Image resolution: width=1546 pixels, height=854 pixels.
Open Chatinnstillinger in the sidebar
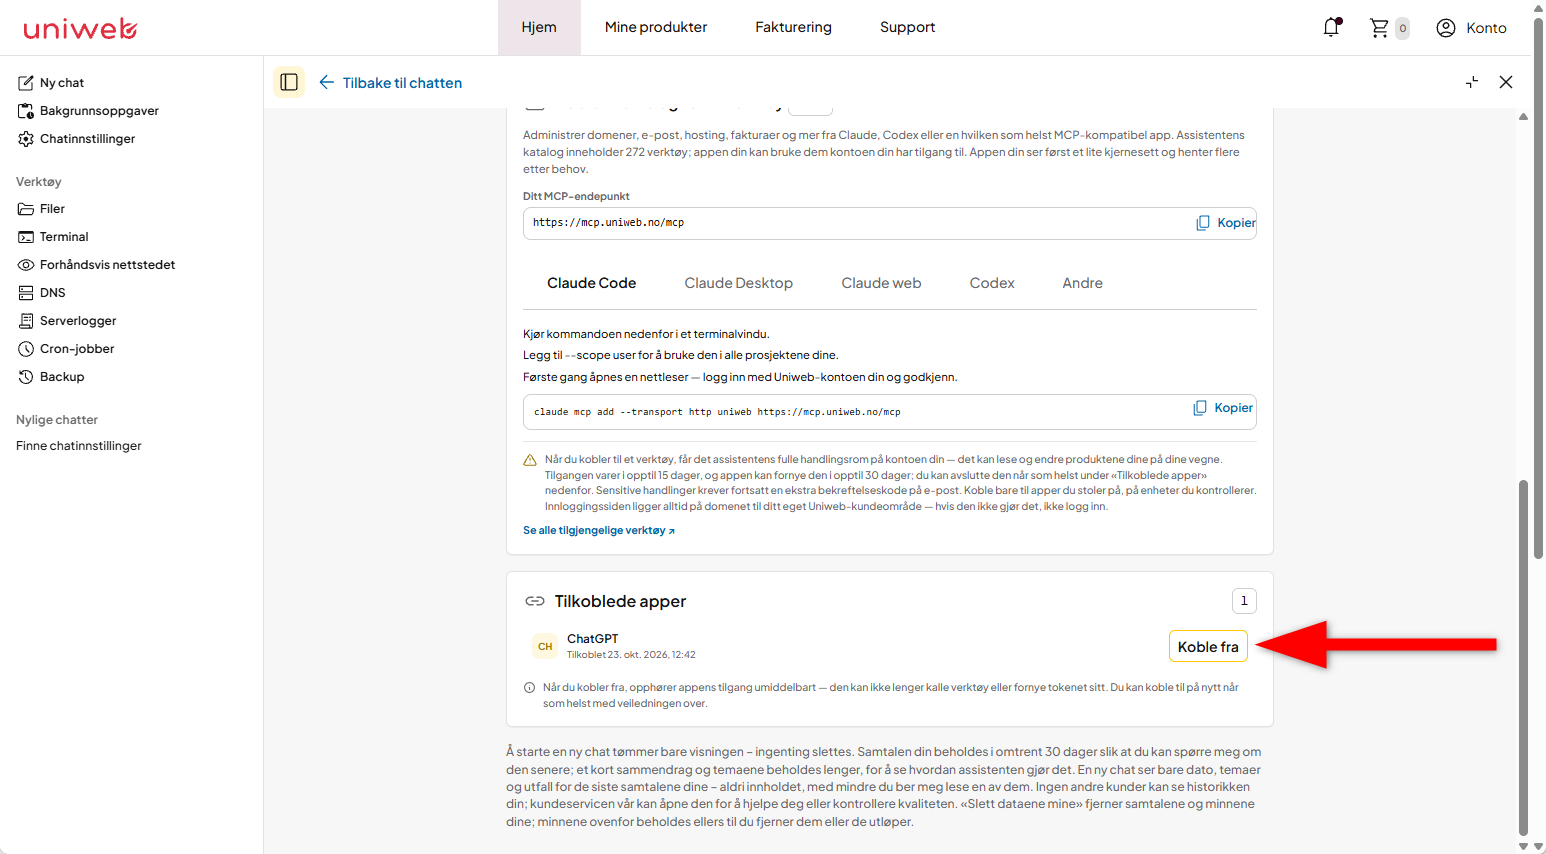pyautogui.click(x=76, y=139)
